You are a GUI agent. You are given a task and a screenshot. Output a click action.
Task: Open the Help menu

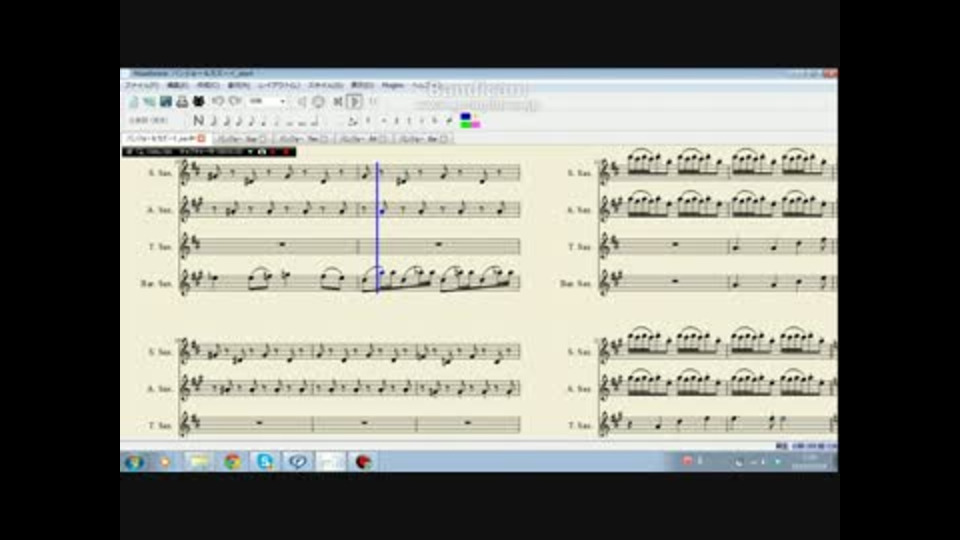tap(427, 86)
